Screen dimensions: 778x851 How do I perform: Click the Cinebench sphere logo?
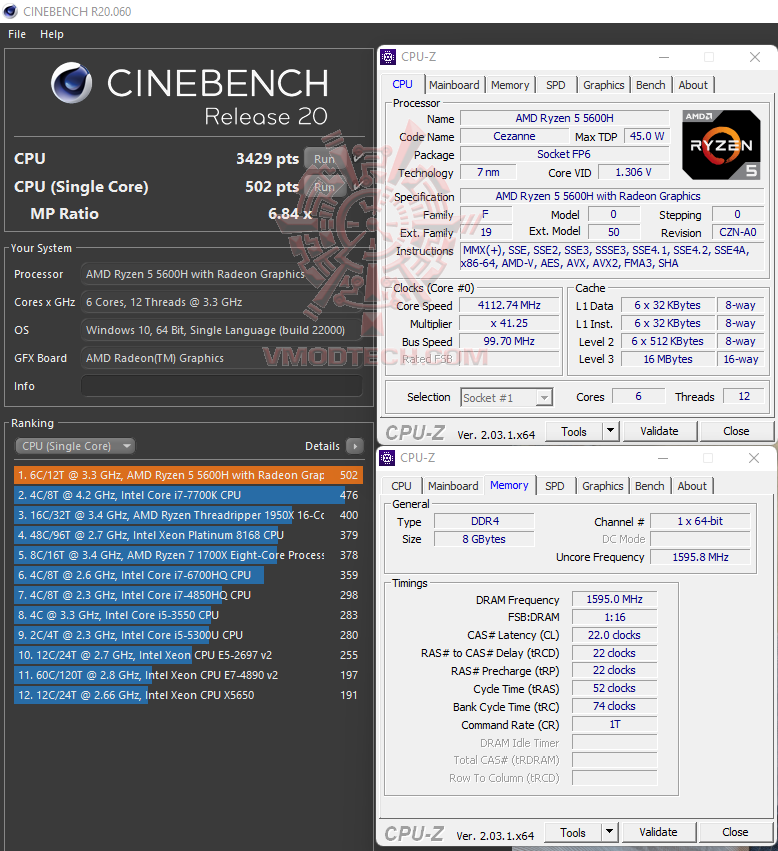[x=72, y=82]
